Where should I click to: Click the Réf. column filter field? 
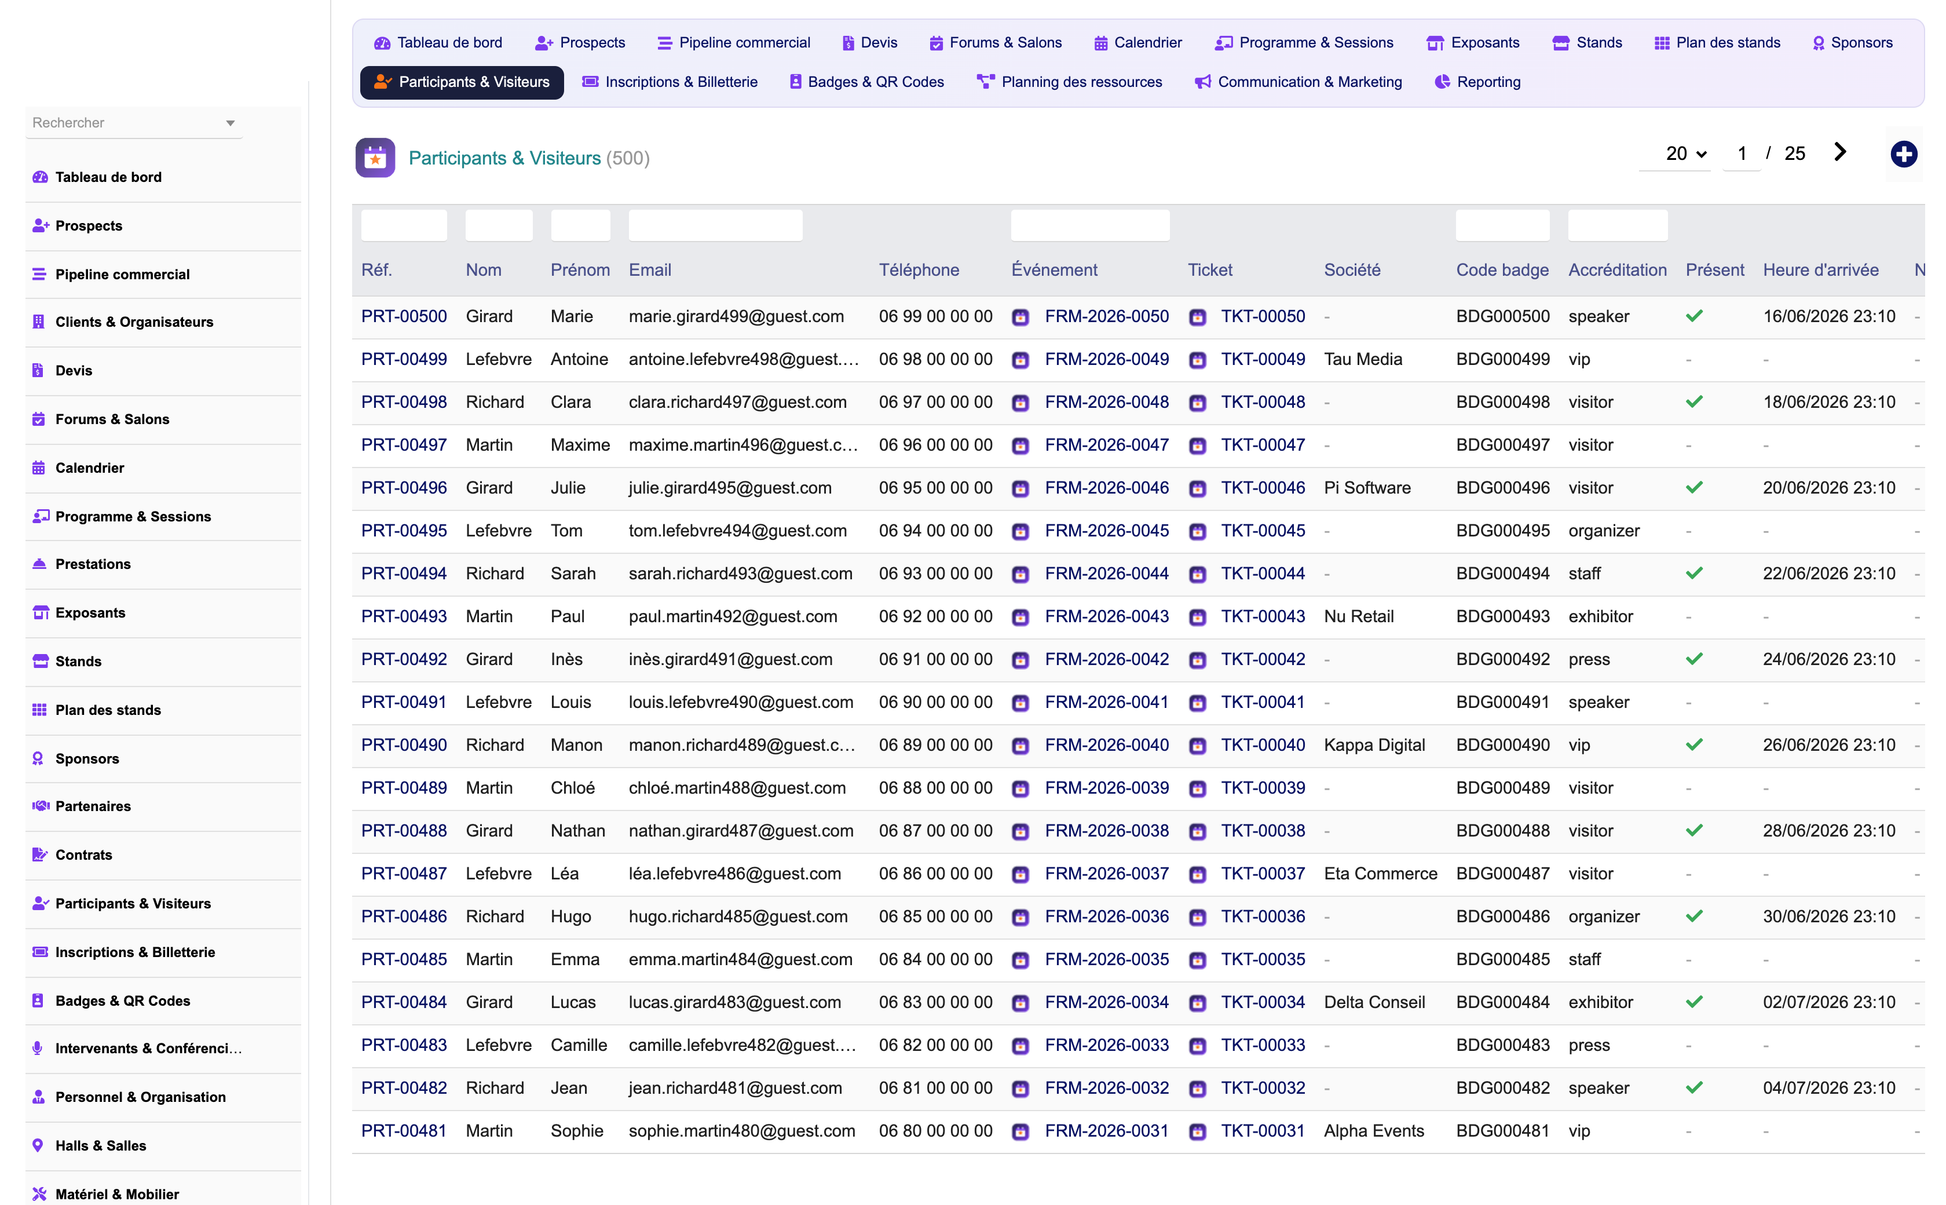point(404,226)
